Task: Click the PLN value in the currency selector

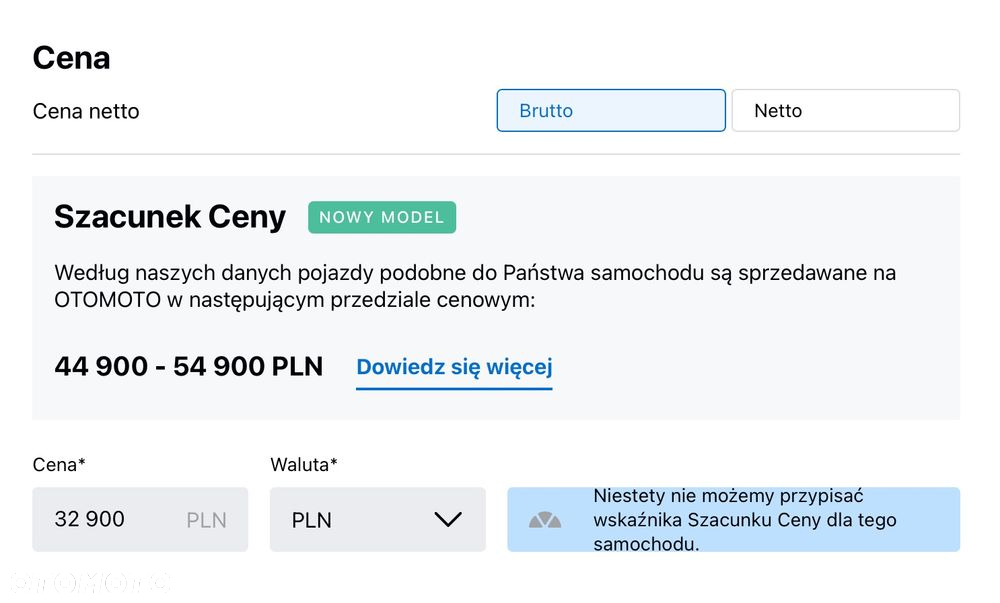Action: (x=311, y=520)
